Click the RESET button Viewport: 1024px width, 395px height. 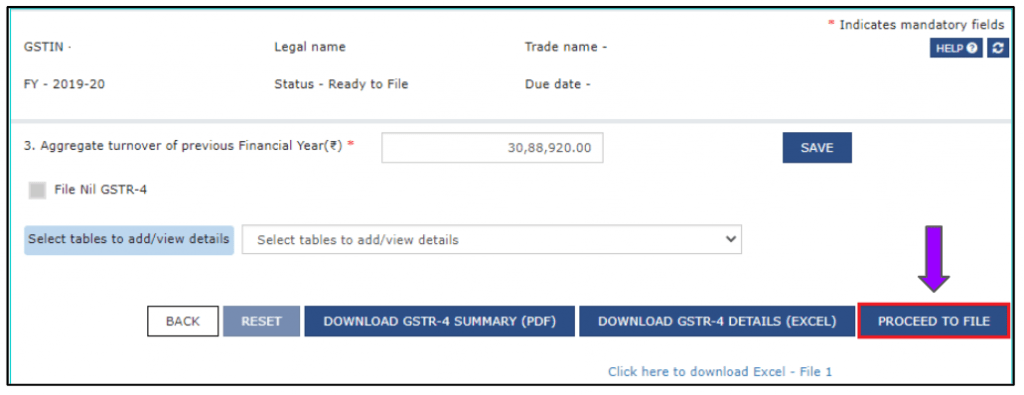[x=261, y=321]
